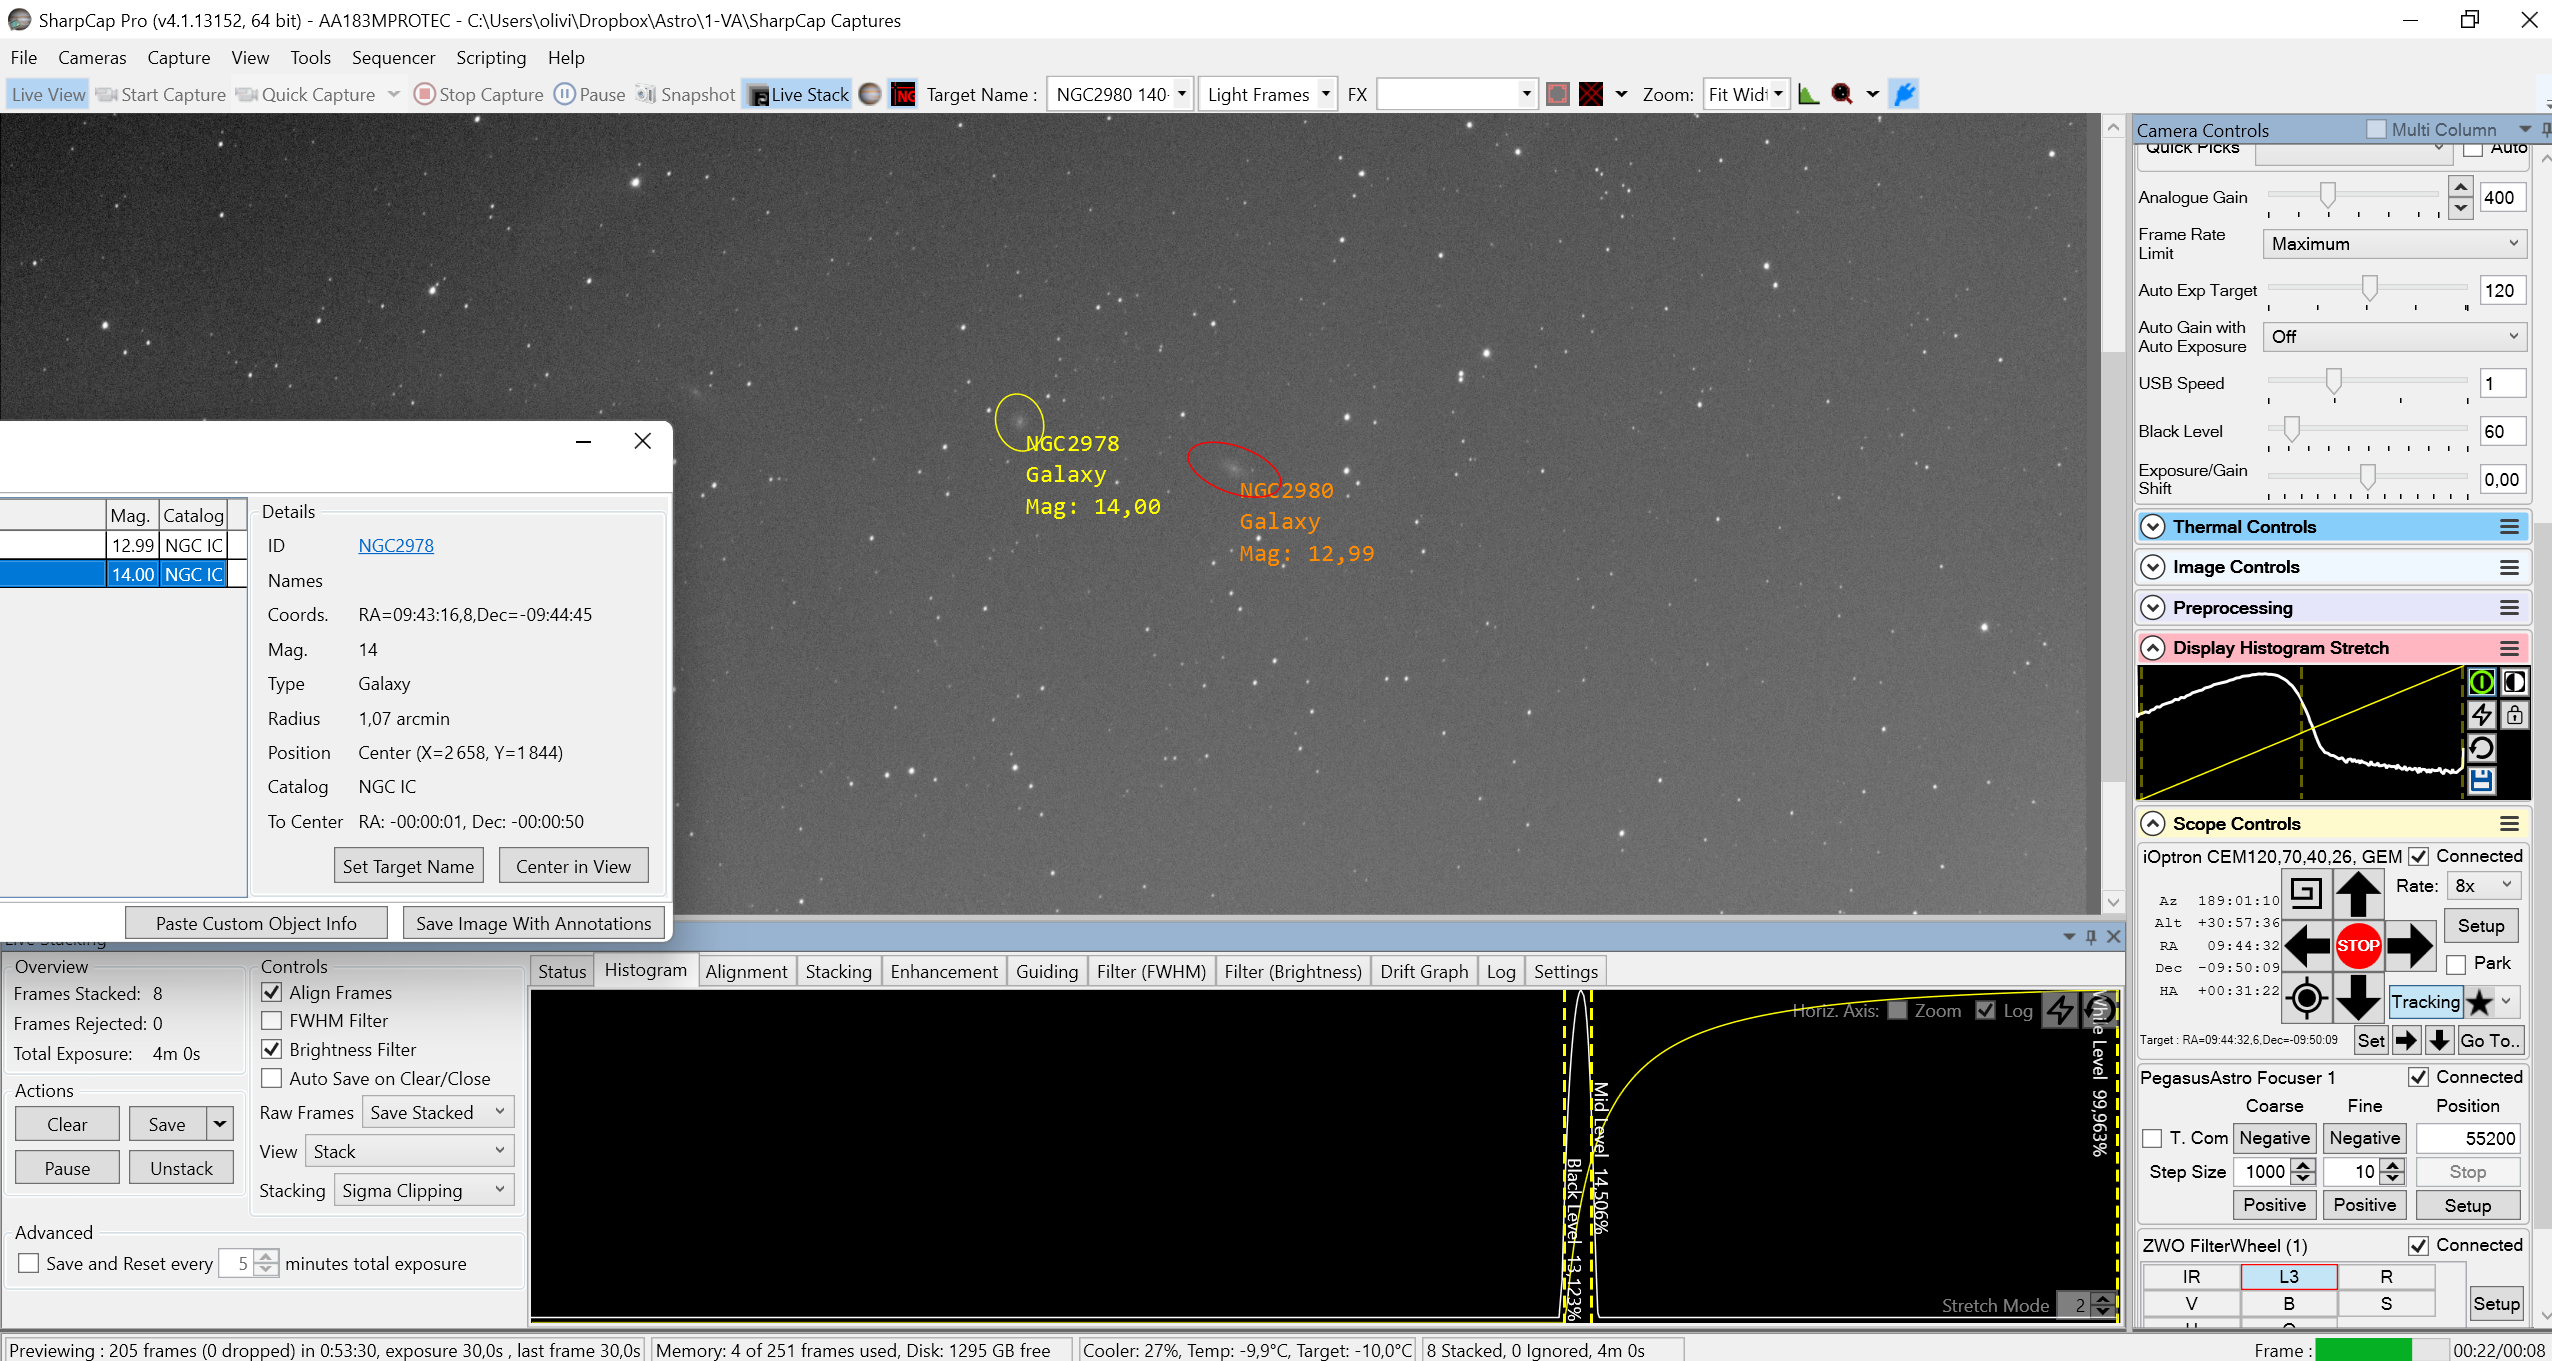Image resolution: width=2552 pixels, height=1361 pixels.
Task: Slew the mount left with the arrow
Action: [x=2307, y=945]
